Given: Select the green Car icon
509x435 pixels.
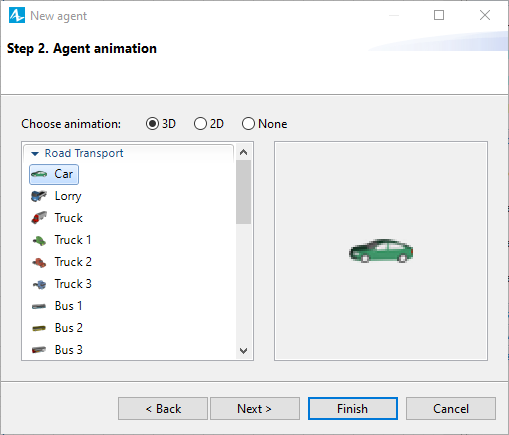Looking at the screenshot, I should (x=39, y=174).
